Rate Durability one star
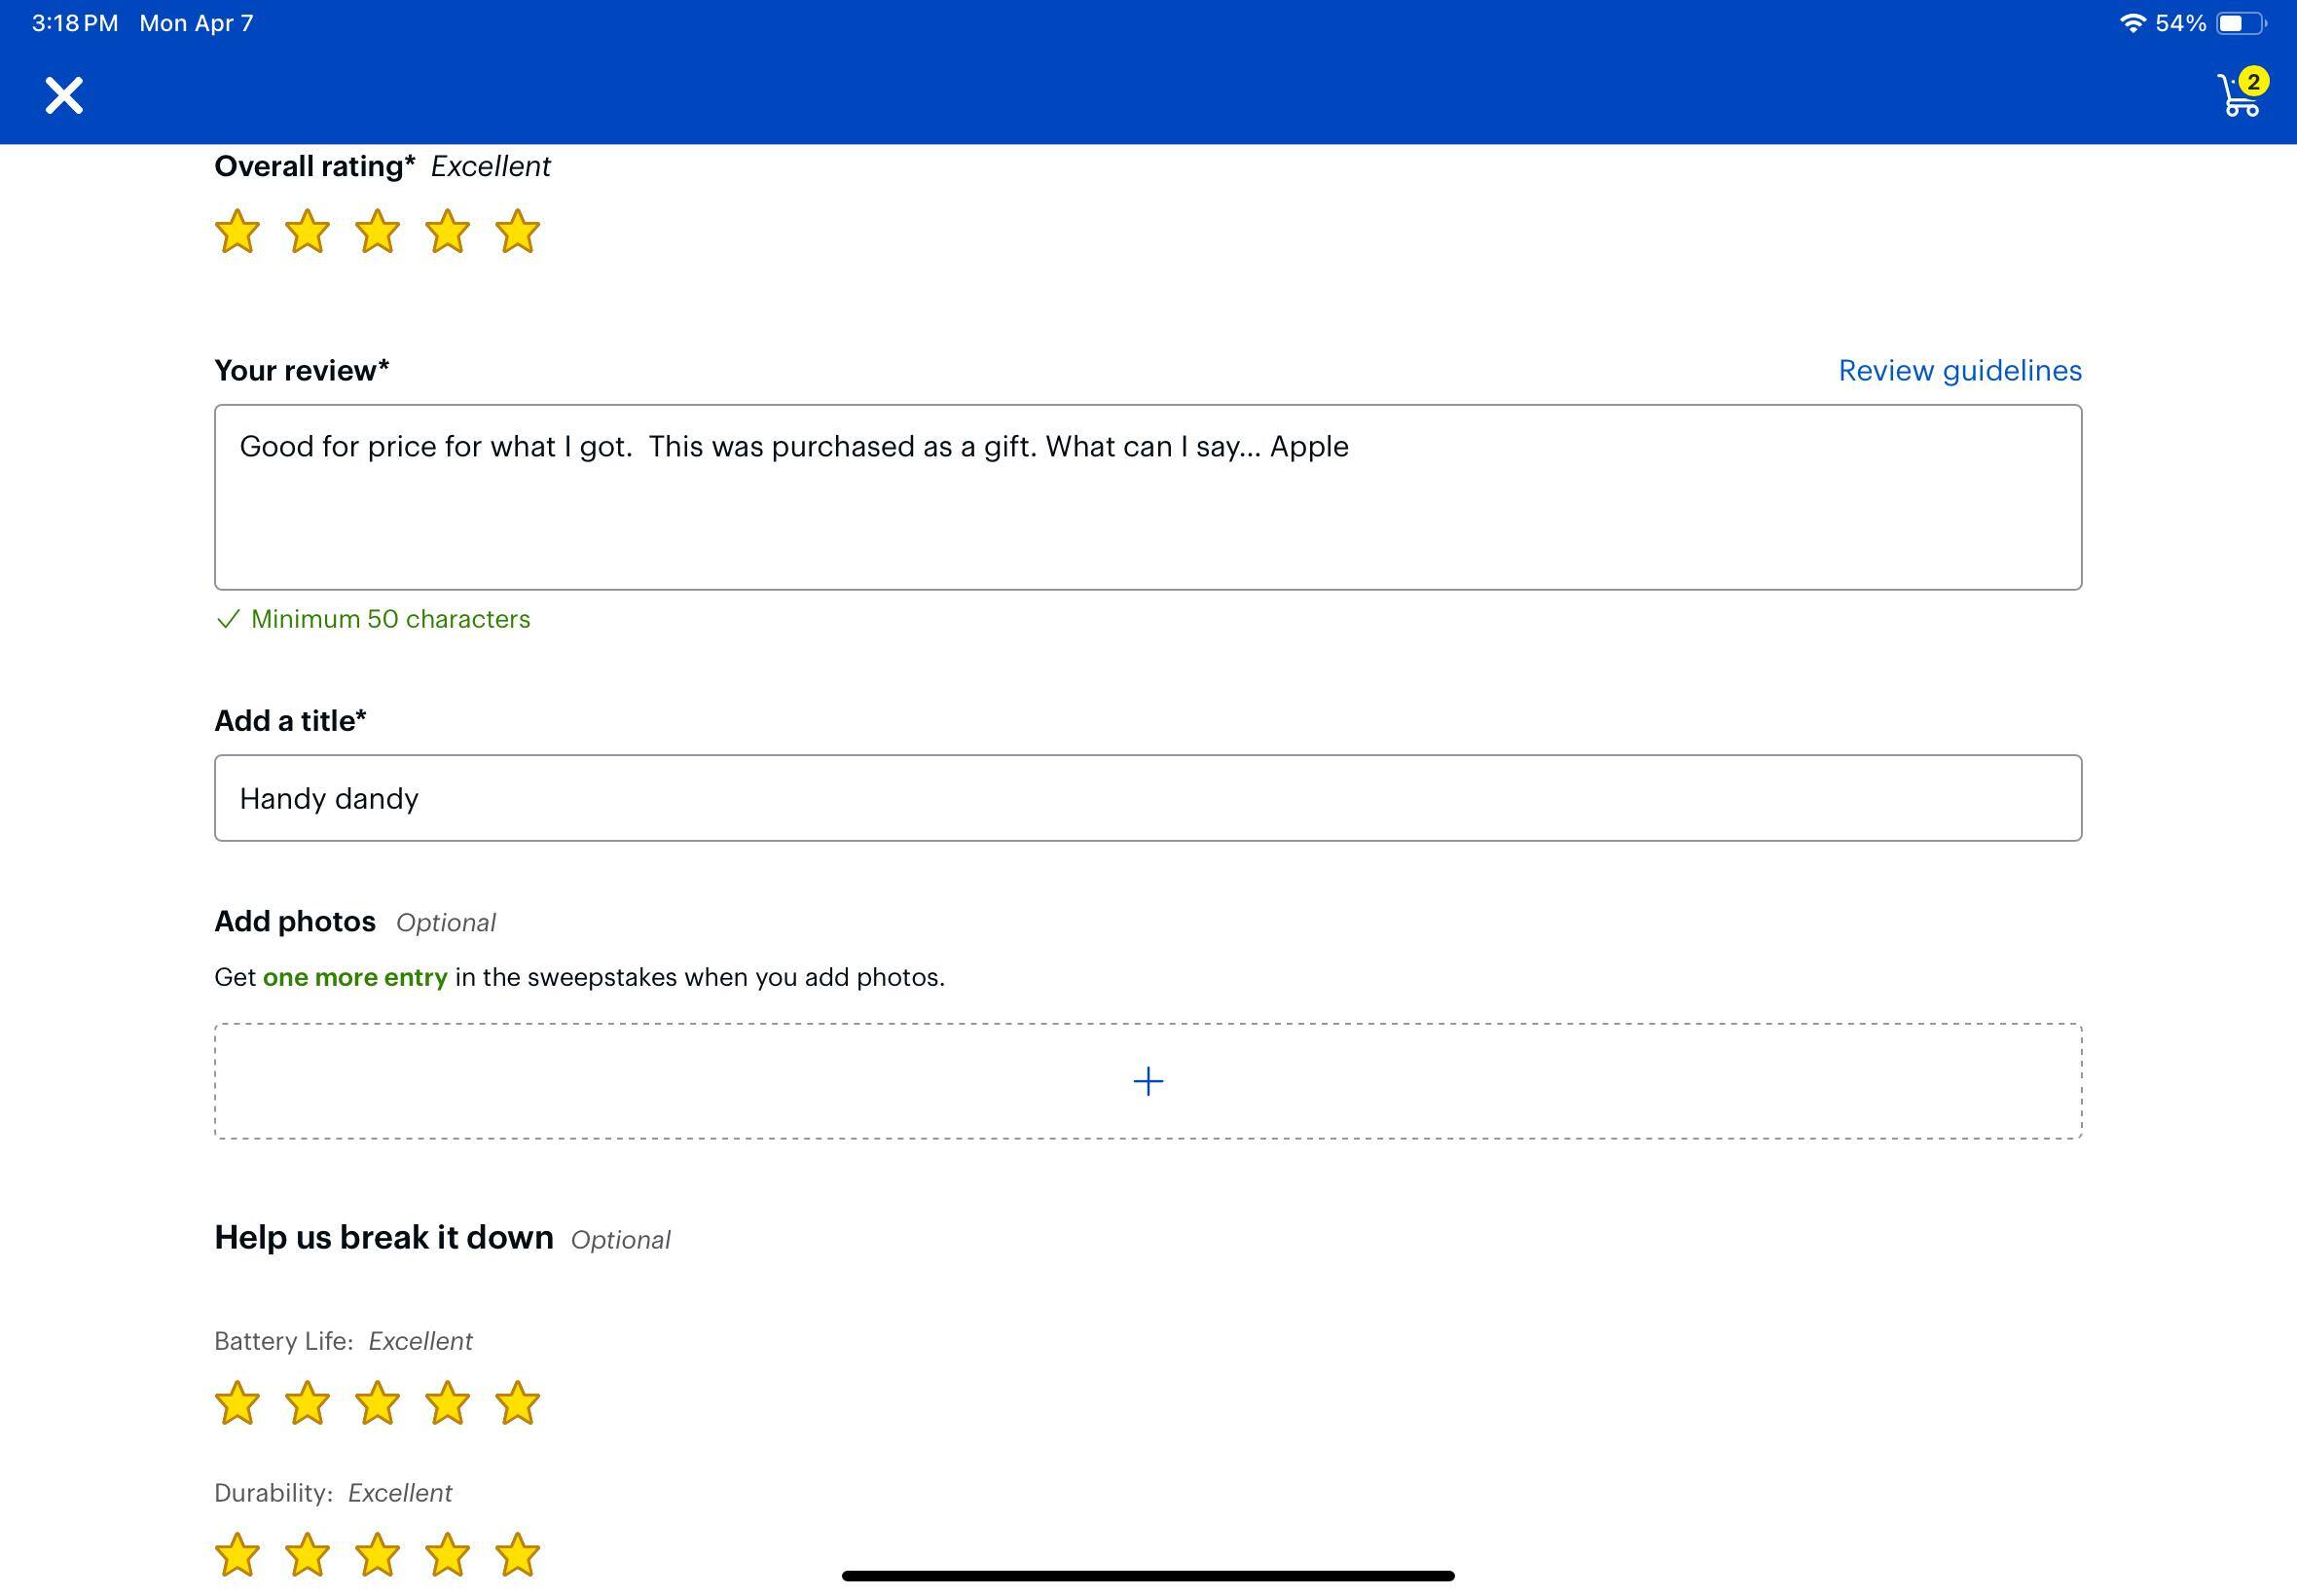The width and height of the screenshot is (2297, 1596). point(237,1555)
